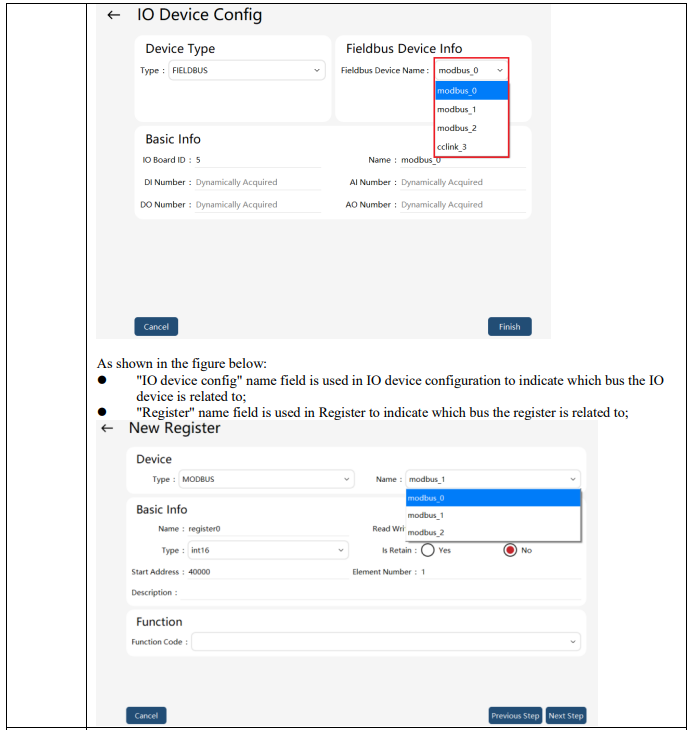This screenshot has height=730, width=693.
Task: Click the Start Address field
Action: click(268, 572)
